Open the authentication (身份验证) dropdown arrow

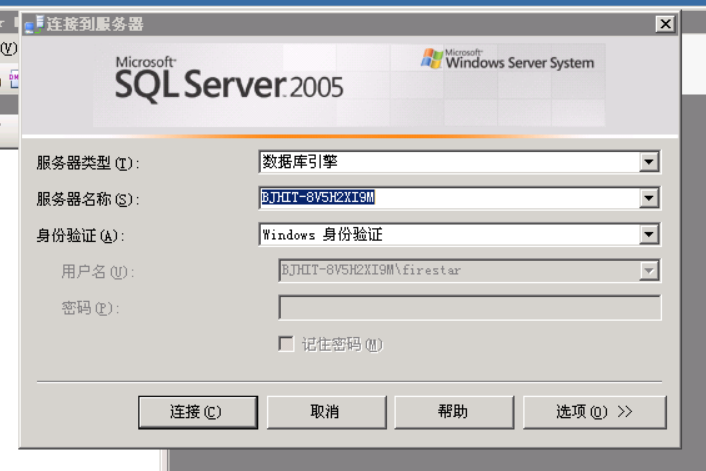point(649,234)
